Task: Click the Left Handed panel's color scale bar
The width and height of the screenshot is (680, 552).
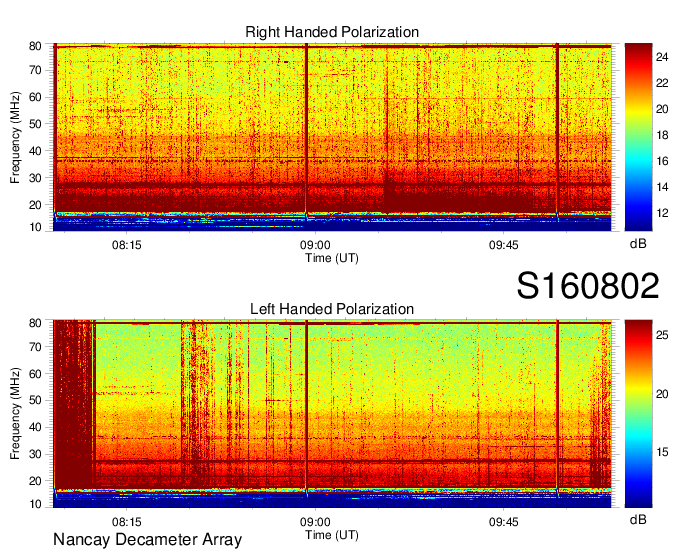Action: pos(638,414)
